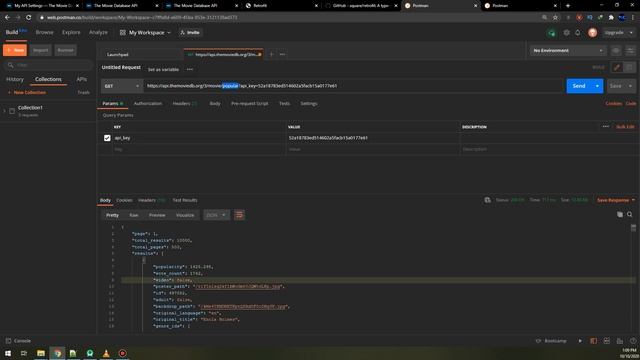The width and height of the screenshot is (640, 360).
Task: Expand the Collection1 tree item
Action: pyautogui.click(x=4, y=111)
